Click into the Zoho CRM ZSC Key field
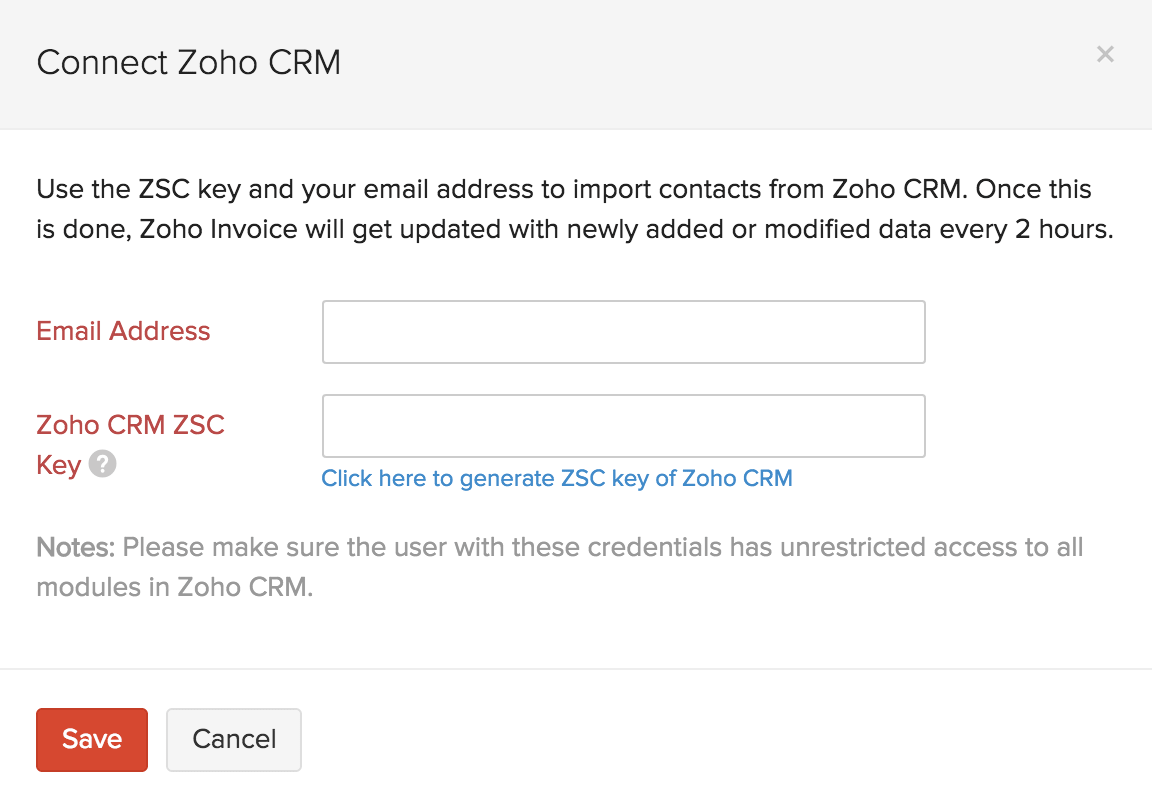The height and width of the screenshot is (808, 1152). [623, 426]
